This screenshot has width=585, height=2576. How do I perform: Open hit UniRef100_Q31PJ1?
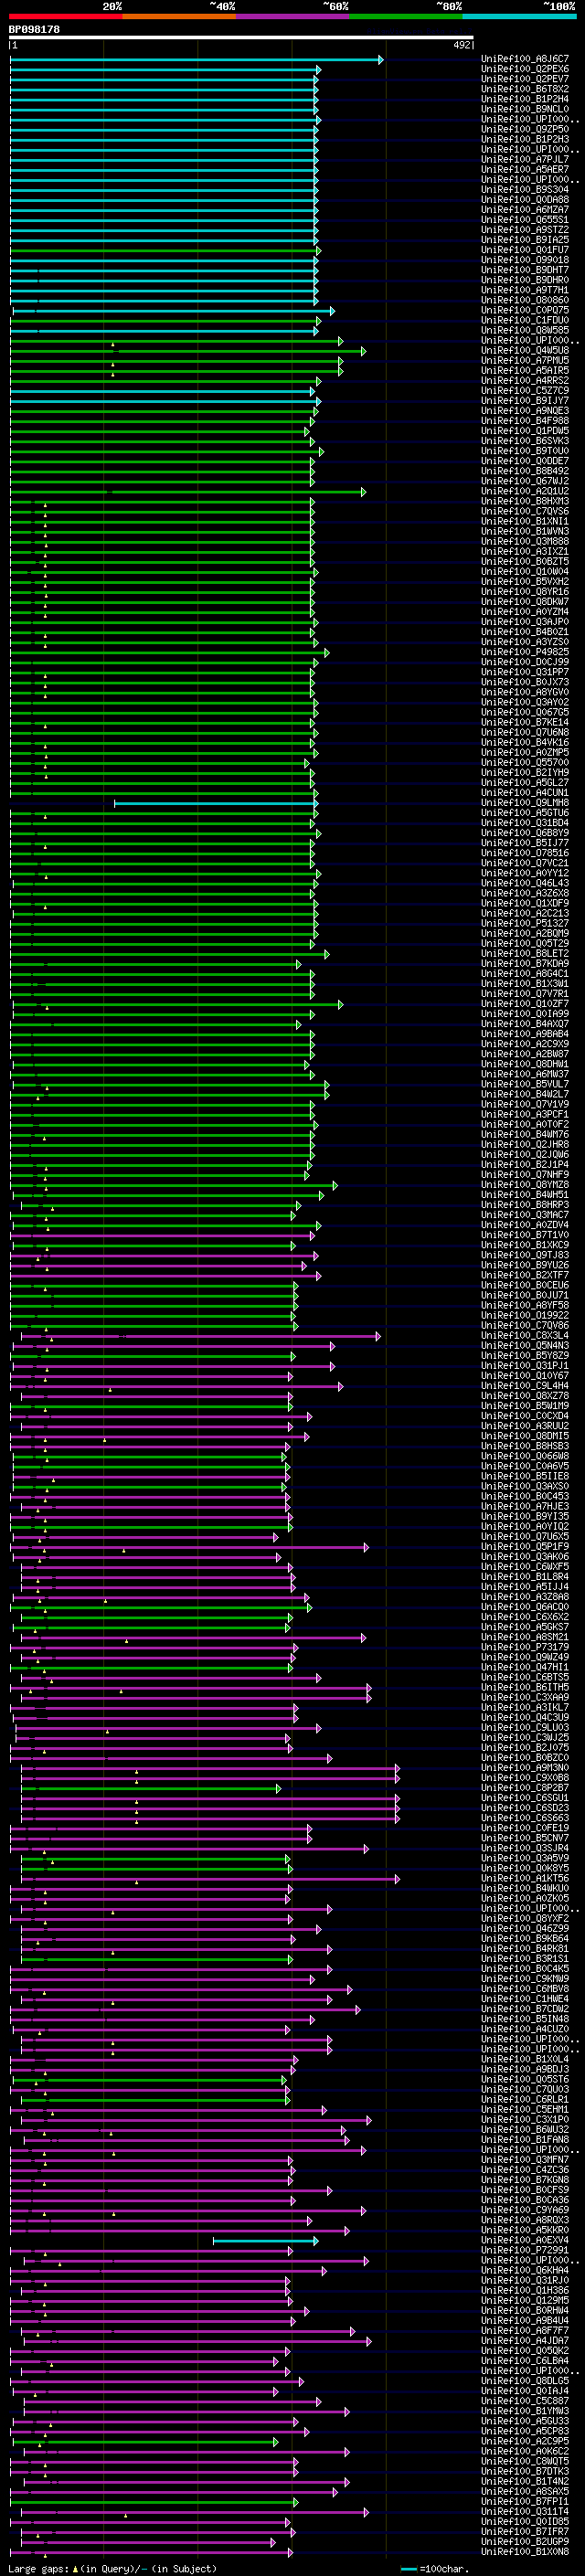(525, 1366)
